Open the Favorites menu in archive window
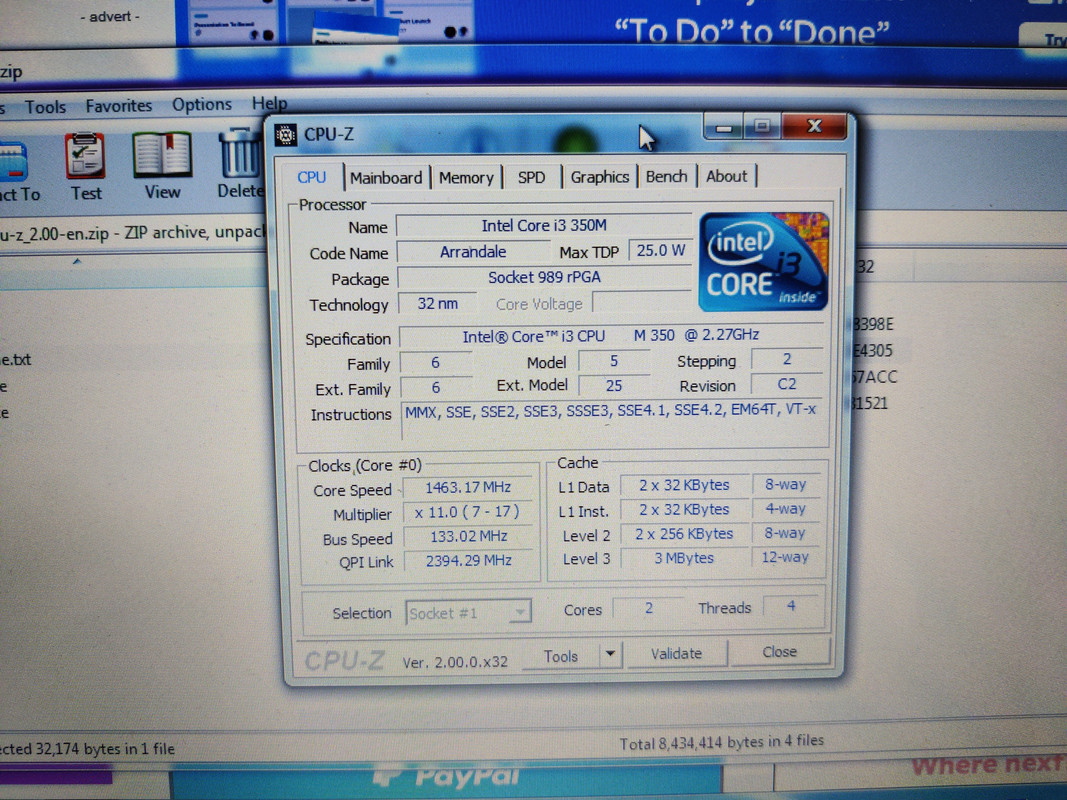Viewport: 1067px width, 800px height. click(x=118, y=106)
